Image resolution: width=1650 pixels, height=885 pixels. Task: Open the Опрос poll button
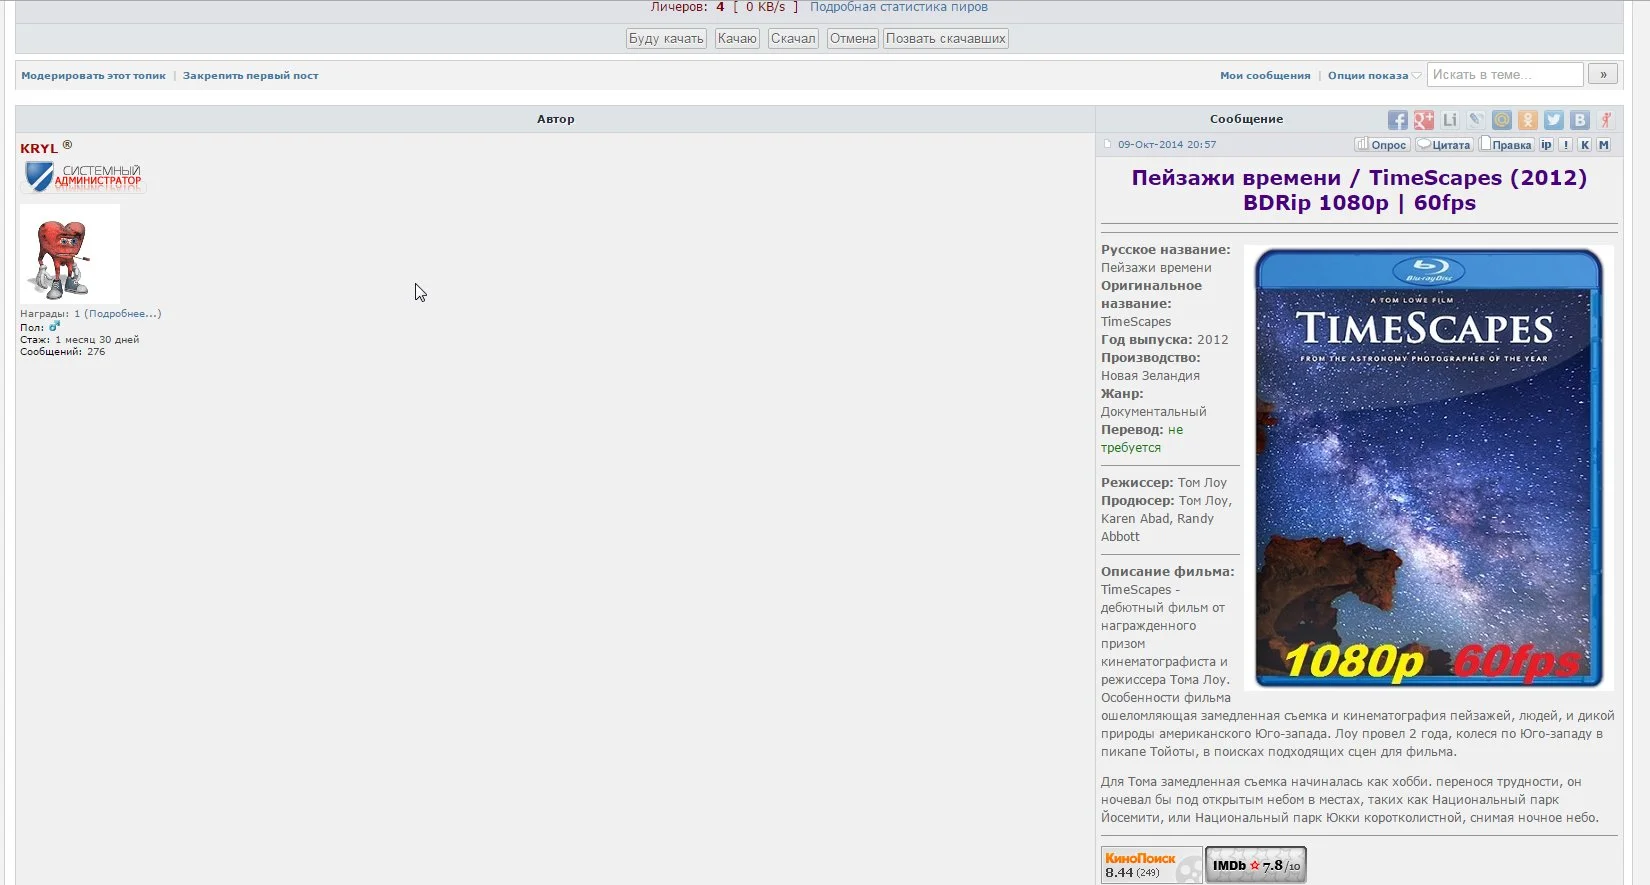(x=1382, y=145)
